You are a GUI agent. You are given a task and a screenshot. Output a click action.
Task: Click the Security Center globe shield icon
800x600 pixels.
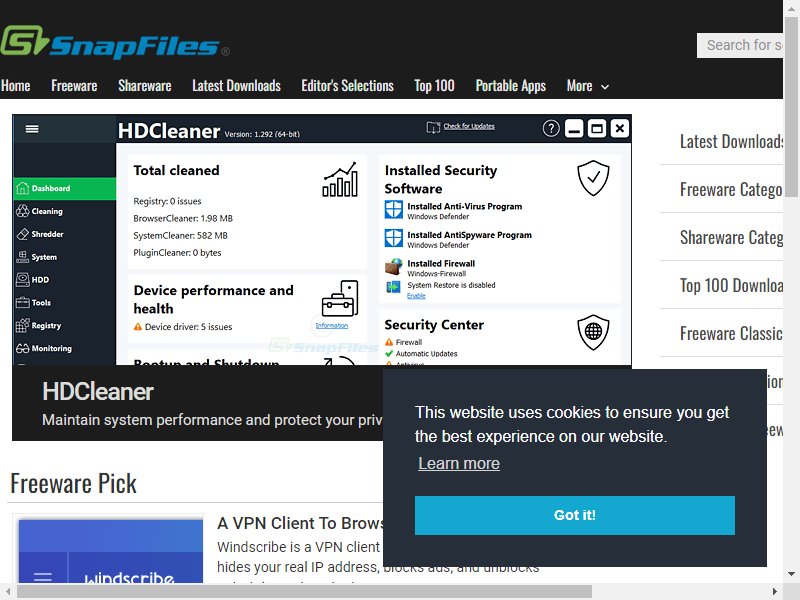tap(593, 332)
